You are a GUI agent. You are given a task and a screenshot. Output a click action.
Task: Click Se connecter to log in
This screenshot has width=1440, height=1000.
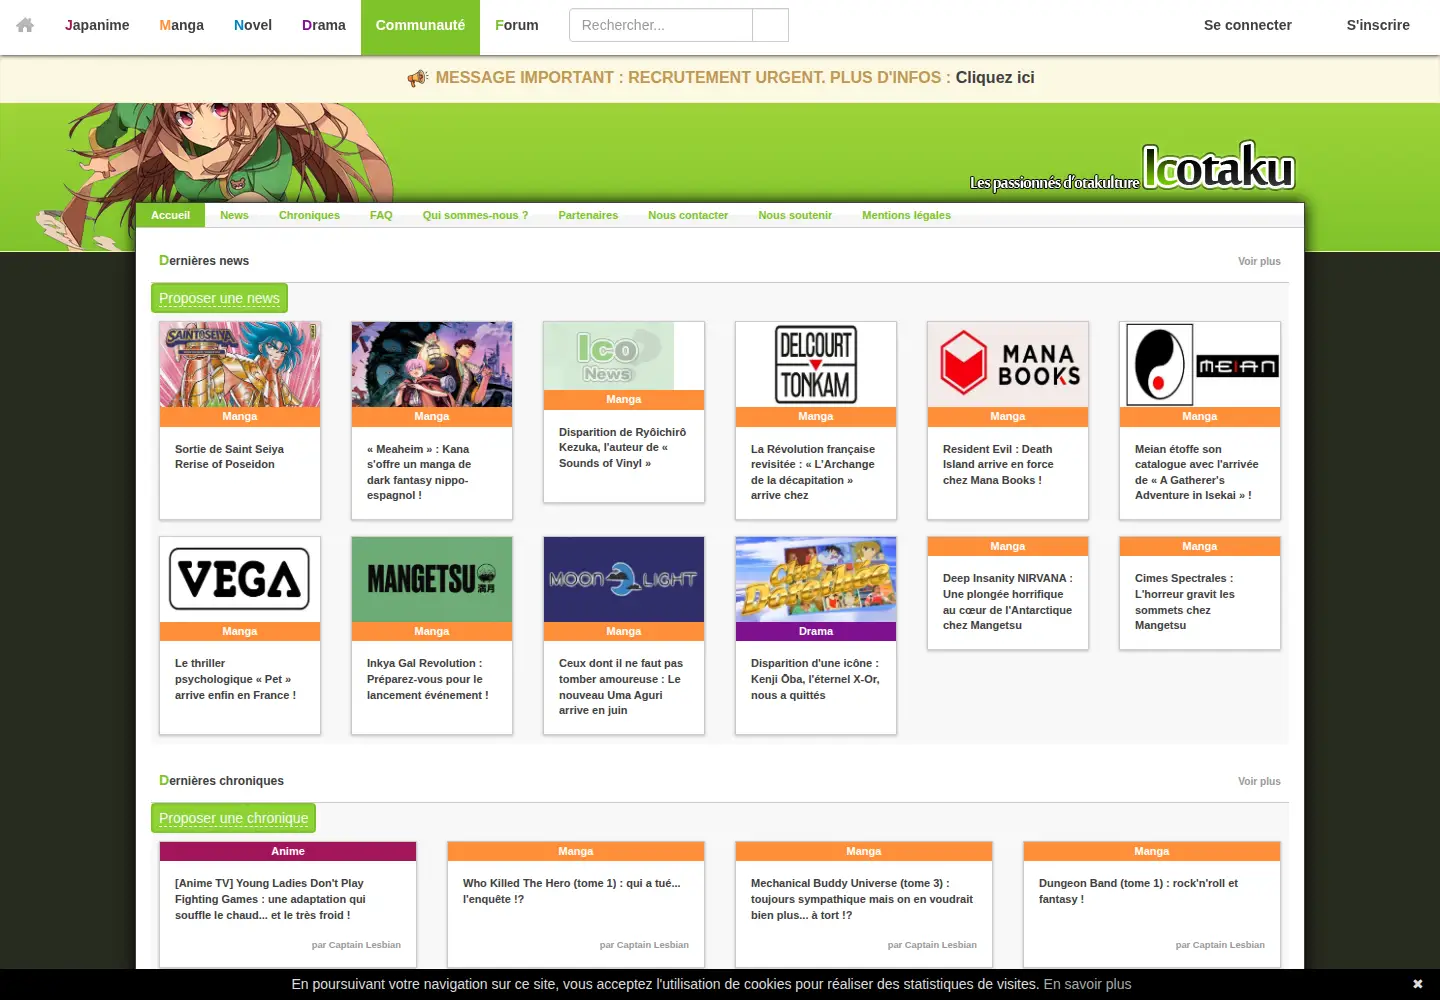coord(1248,25)
